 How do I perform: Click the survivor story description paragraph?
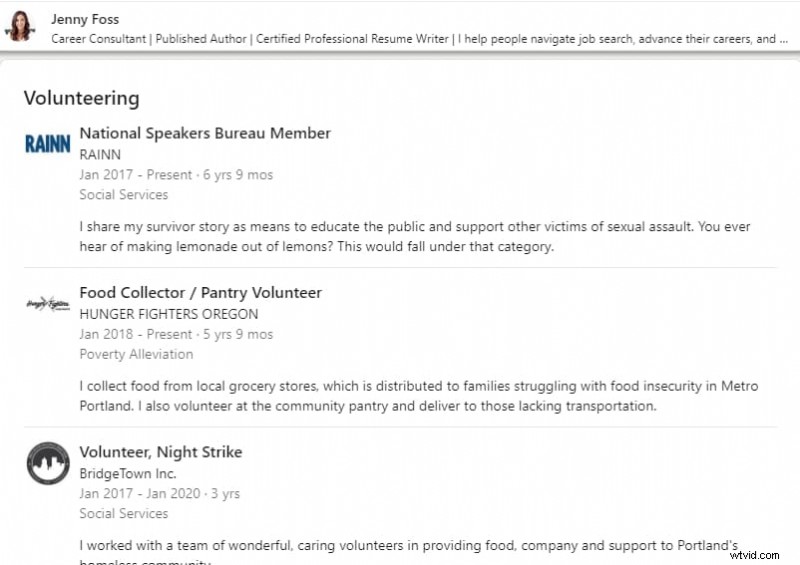pyautogui.click(x=415, y=237)
